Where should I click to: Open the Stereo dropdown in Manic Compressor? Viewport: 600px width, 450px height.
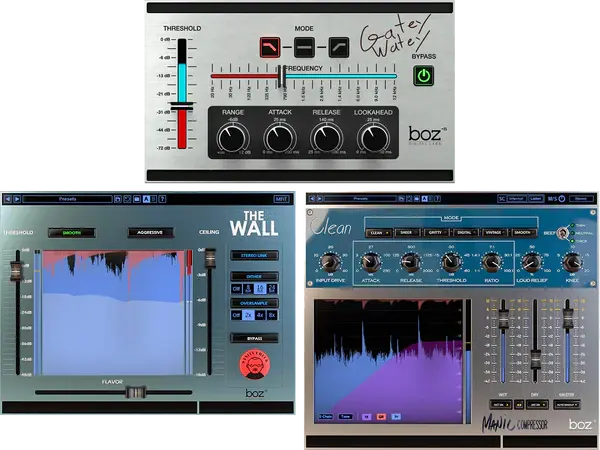point(581,199)
